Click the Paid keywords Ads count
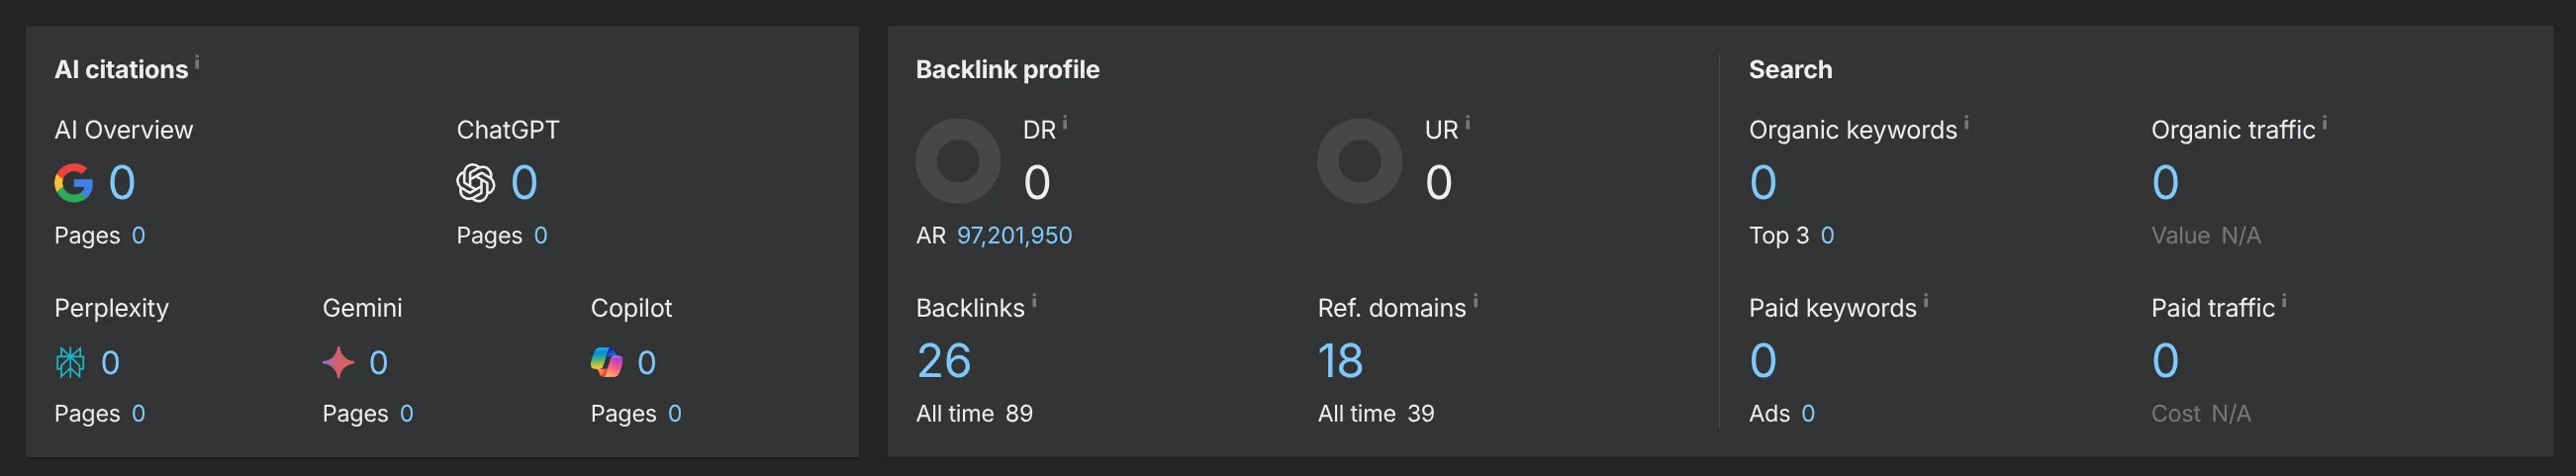2576x476 pixels. [1808, 414]
